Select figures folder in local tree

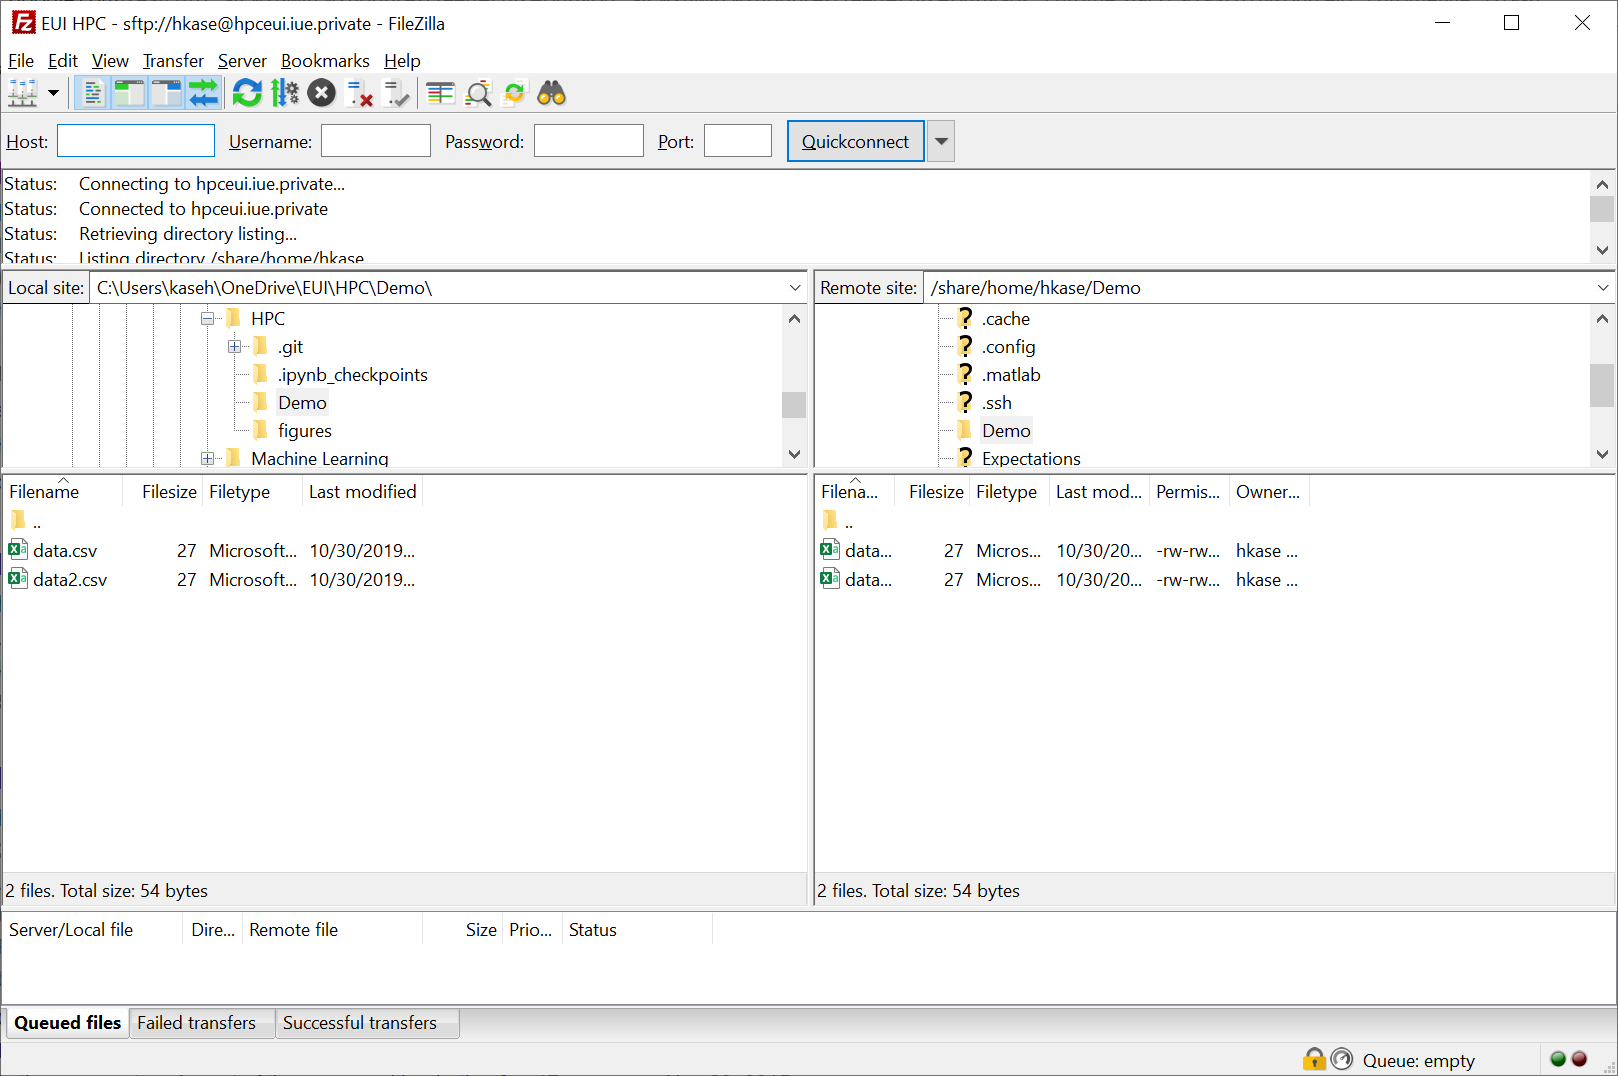pyautogui.click(x=305, y=431)
